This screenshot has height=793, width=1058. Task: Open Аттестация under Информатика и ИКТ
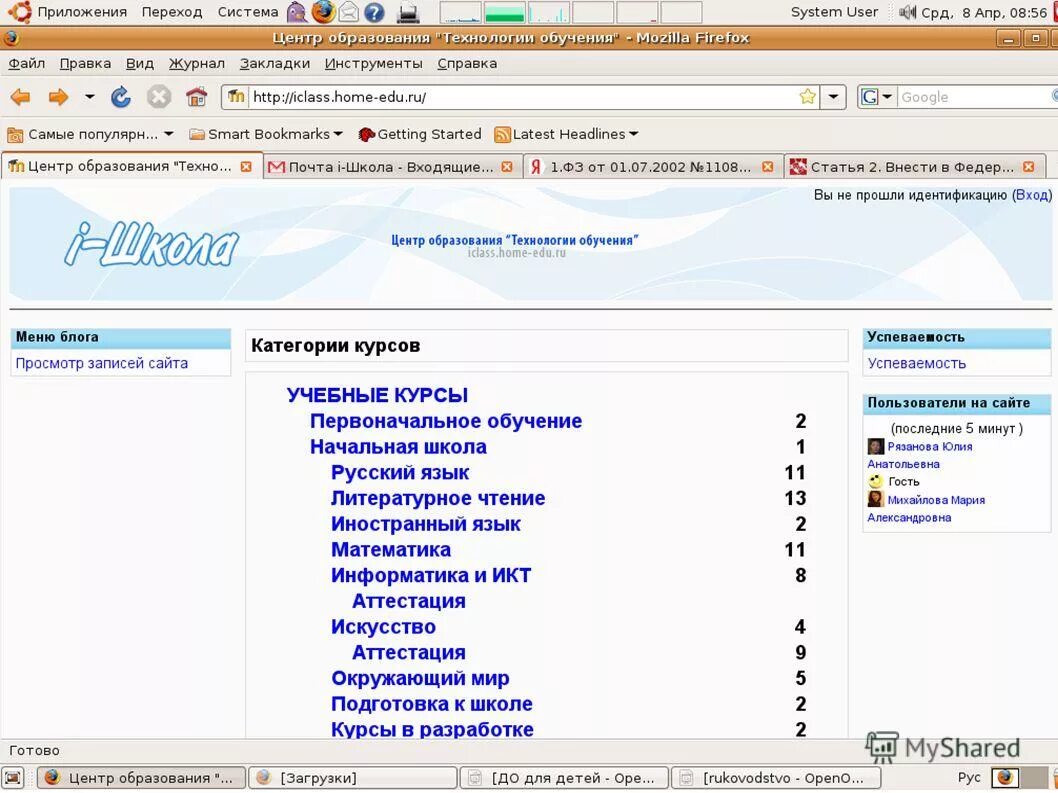click(x=409, y=601)
